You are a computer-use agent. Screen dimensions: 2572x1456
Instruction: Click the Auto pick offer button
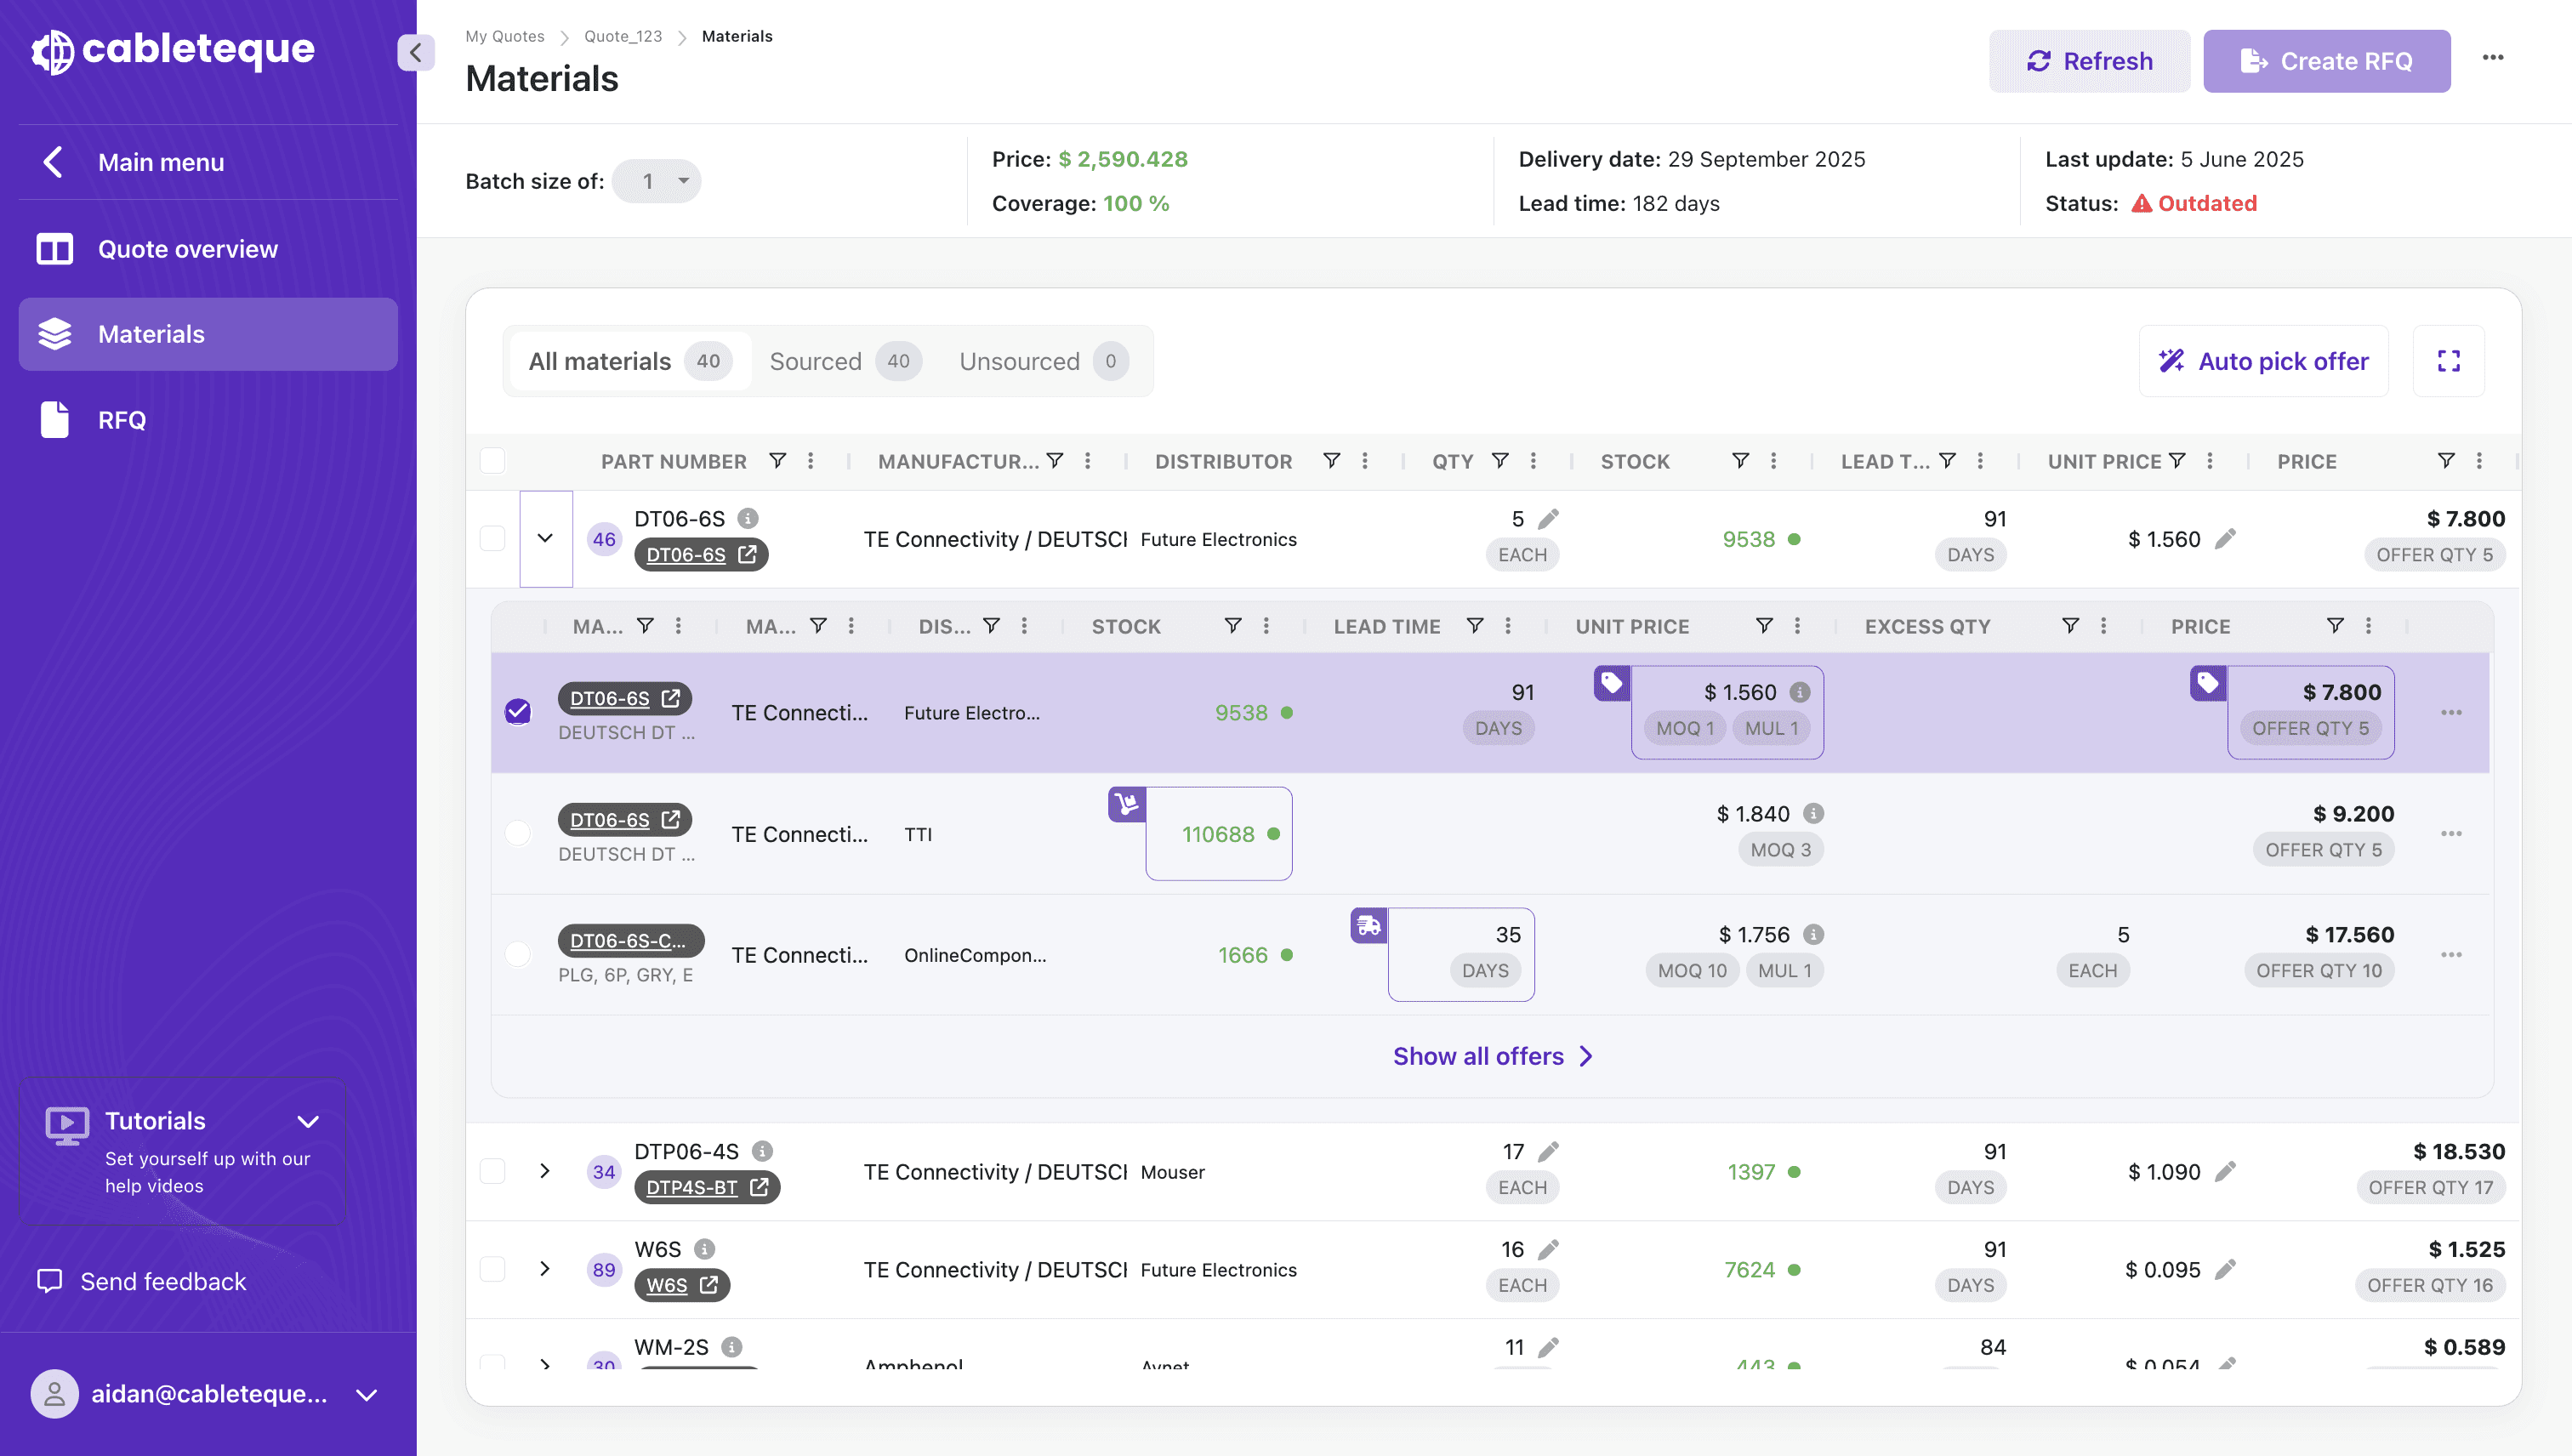click(x=2263, y=361)
